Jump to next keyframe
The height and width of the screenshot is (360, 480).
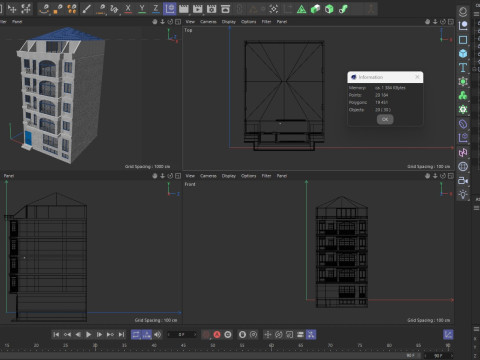click(x=110, y=334)
